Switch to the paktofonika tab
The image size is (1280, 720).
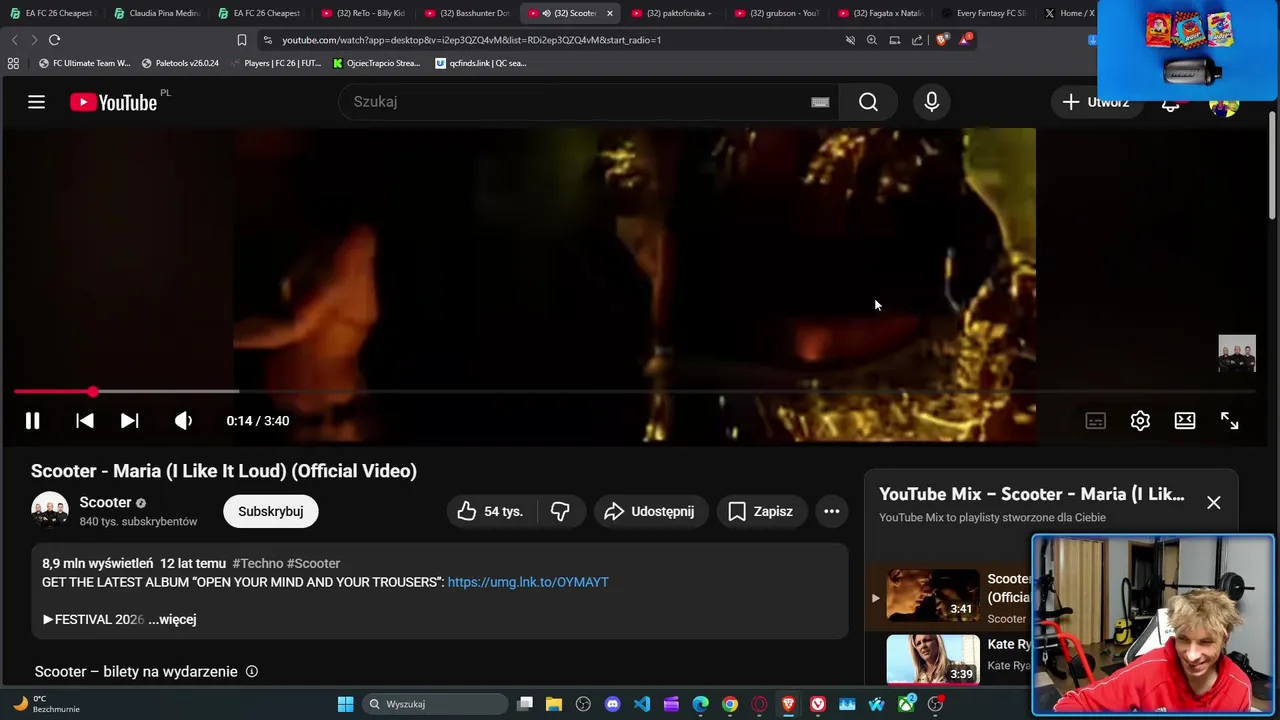pyautogui.click(x=673, y=13)
